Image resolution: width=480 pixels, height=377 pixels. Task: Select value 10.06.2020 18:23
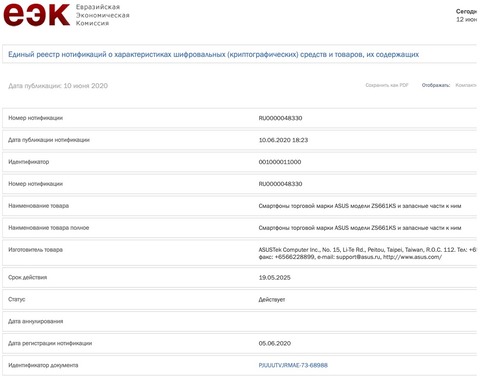point(283,140)
